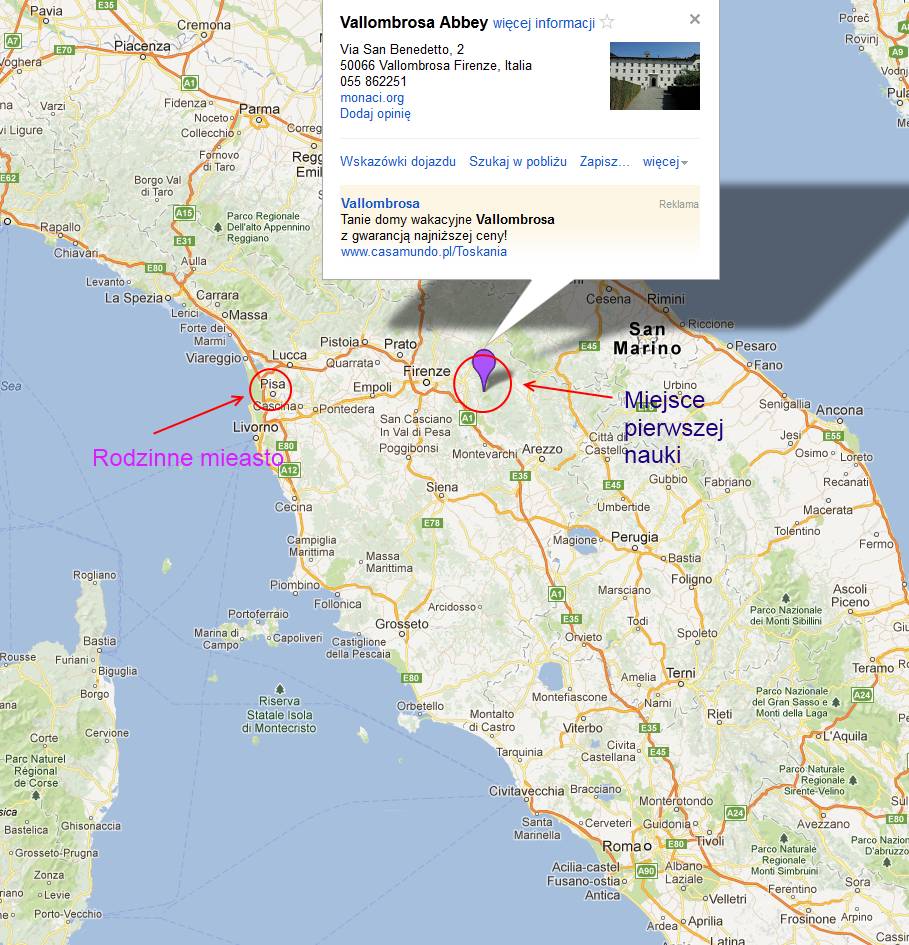Click the E78 road shield icon
This screenshot has width=909, height=945.
coord(432,523)
